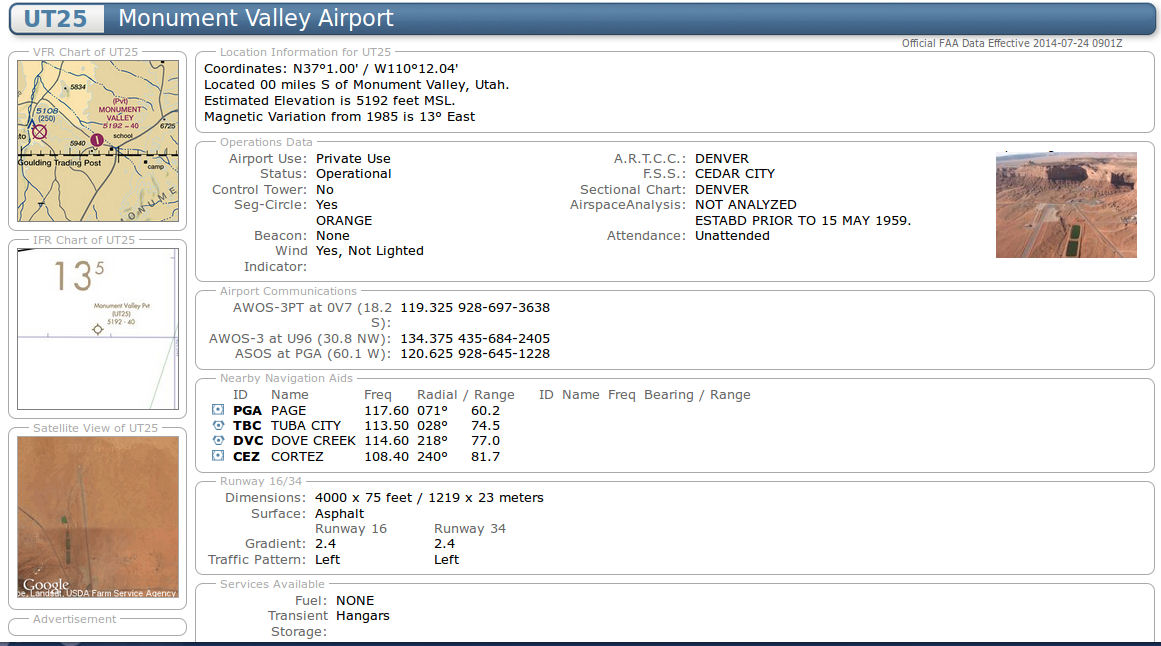
Task: Select the CEZ navaid identifier
Action: click(247, 456)
